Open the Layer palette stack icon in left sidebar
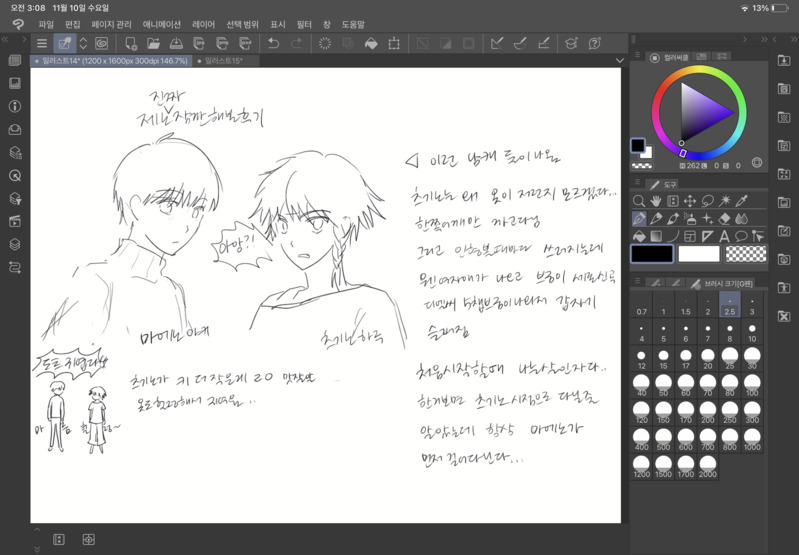Image resolution: width=799 pixels, height=555 pixels. point(15,244)
